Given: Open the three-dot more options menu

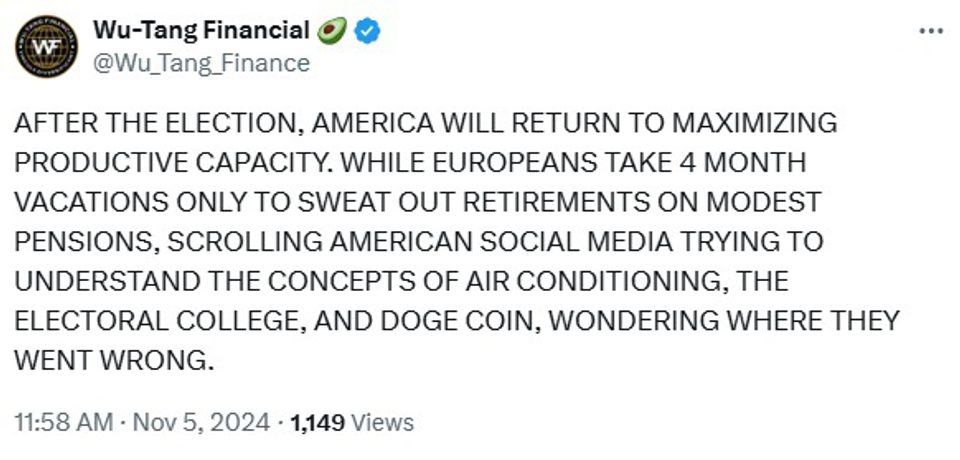Looking at the screenshot, I should 930,31.
